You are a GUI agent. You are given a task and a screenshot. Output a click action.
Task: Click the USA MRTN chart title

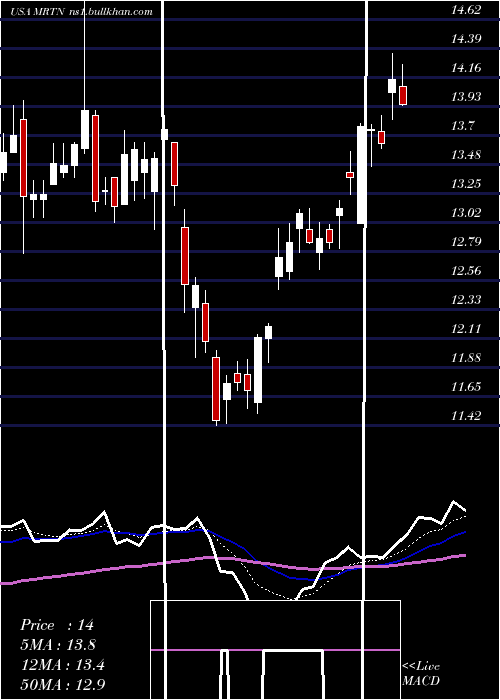tap(38, 12)
